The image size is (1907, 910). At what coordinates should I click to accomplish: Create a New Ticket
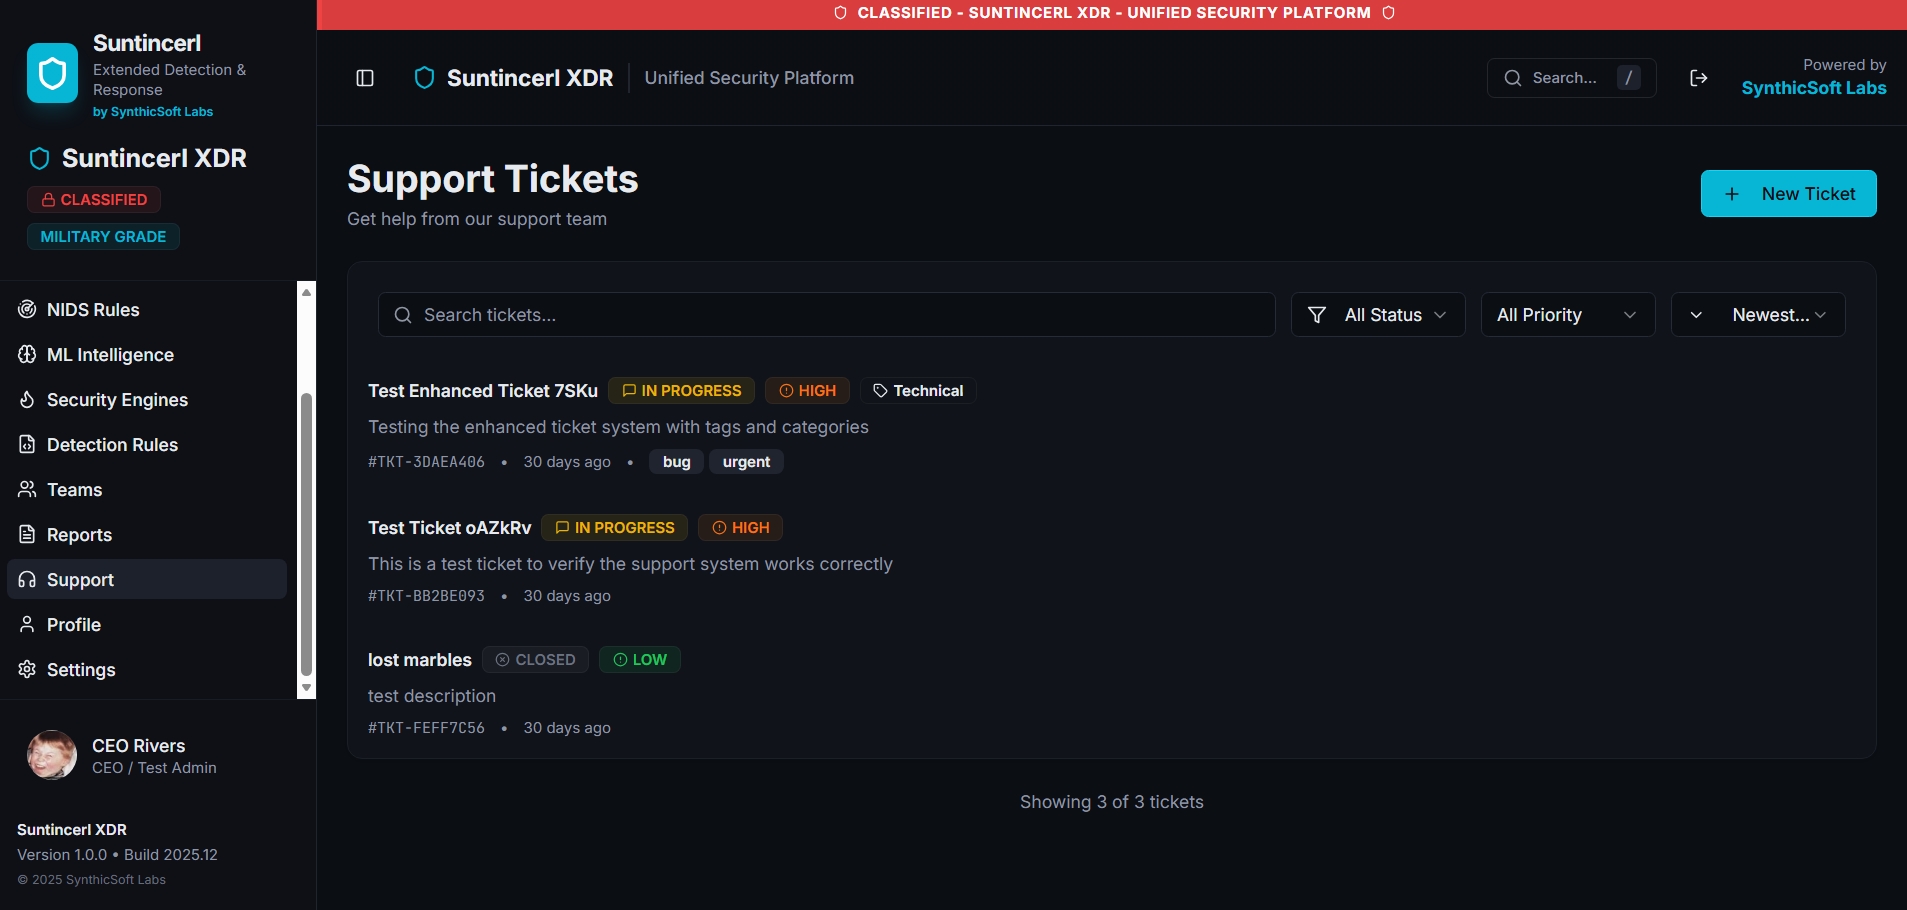pos(1788,194)
